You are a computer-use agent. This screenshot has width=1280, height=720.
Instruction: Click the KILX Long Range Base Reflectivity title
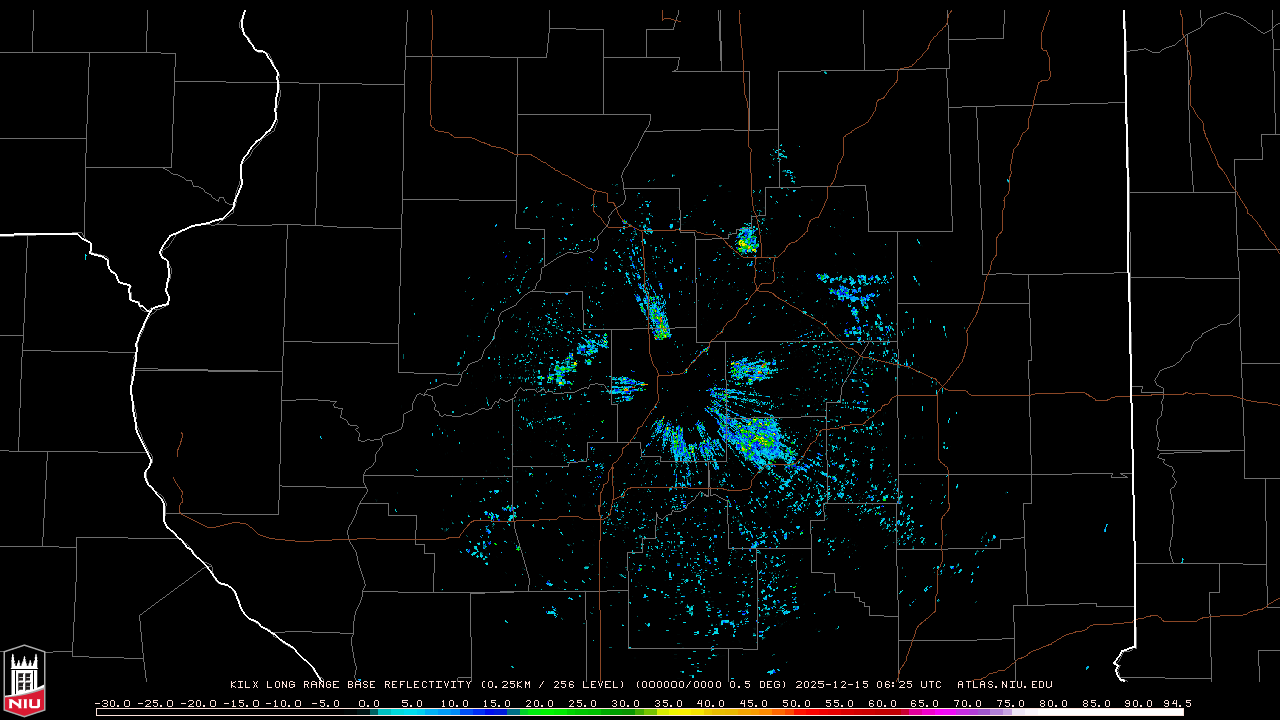click(350, 685)
